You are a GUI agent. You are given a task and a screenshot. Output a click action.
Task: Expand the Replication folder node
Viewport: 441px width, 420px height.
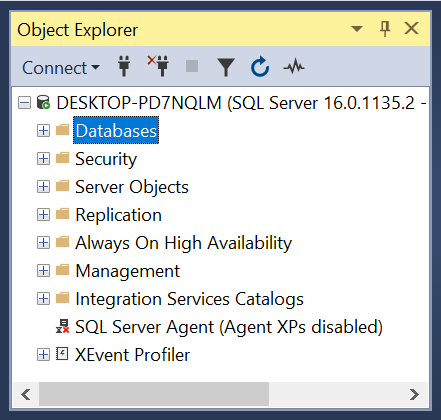point(43,215)
